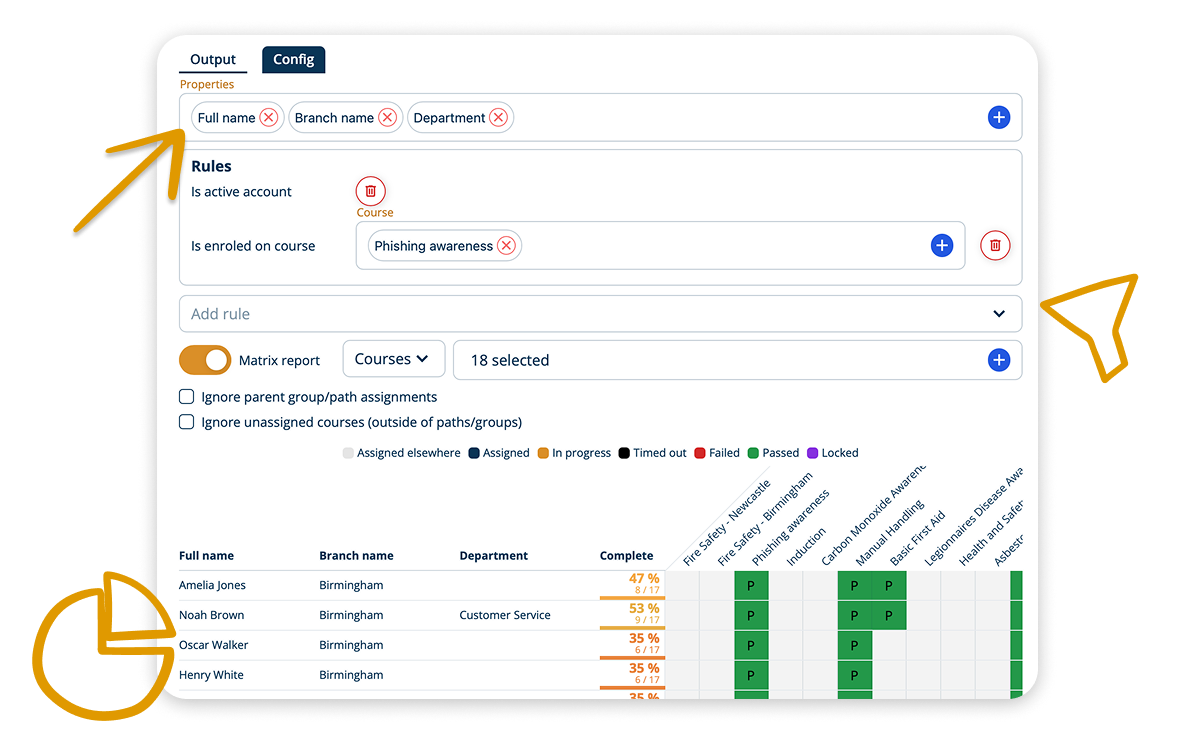Toggle the Matrix report switch

point(205,360)
